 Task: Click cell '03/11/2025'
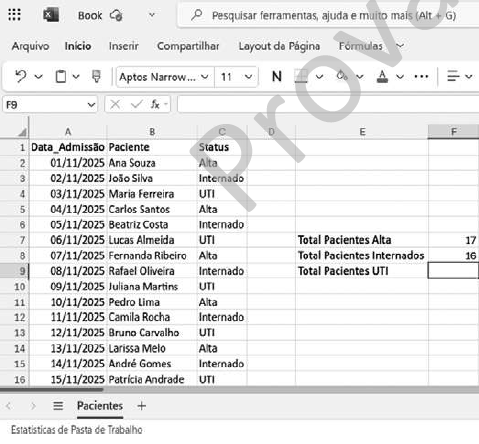click(68, 194)
